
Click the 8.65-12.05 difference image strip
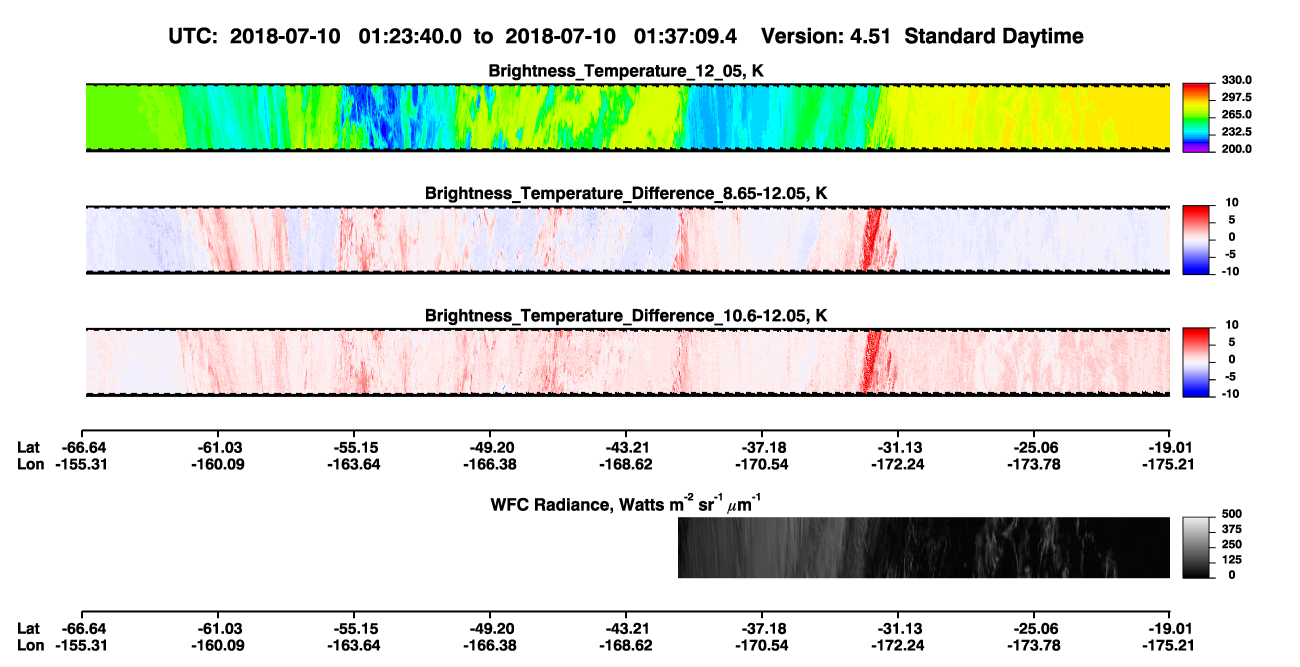[x=628, y=240]
